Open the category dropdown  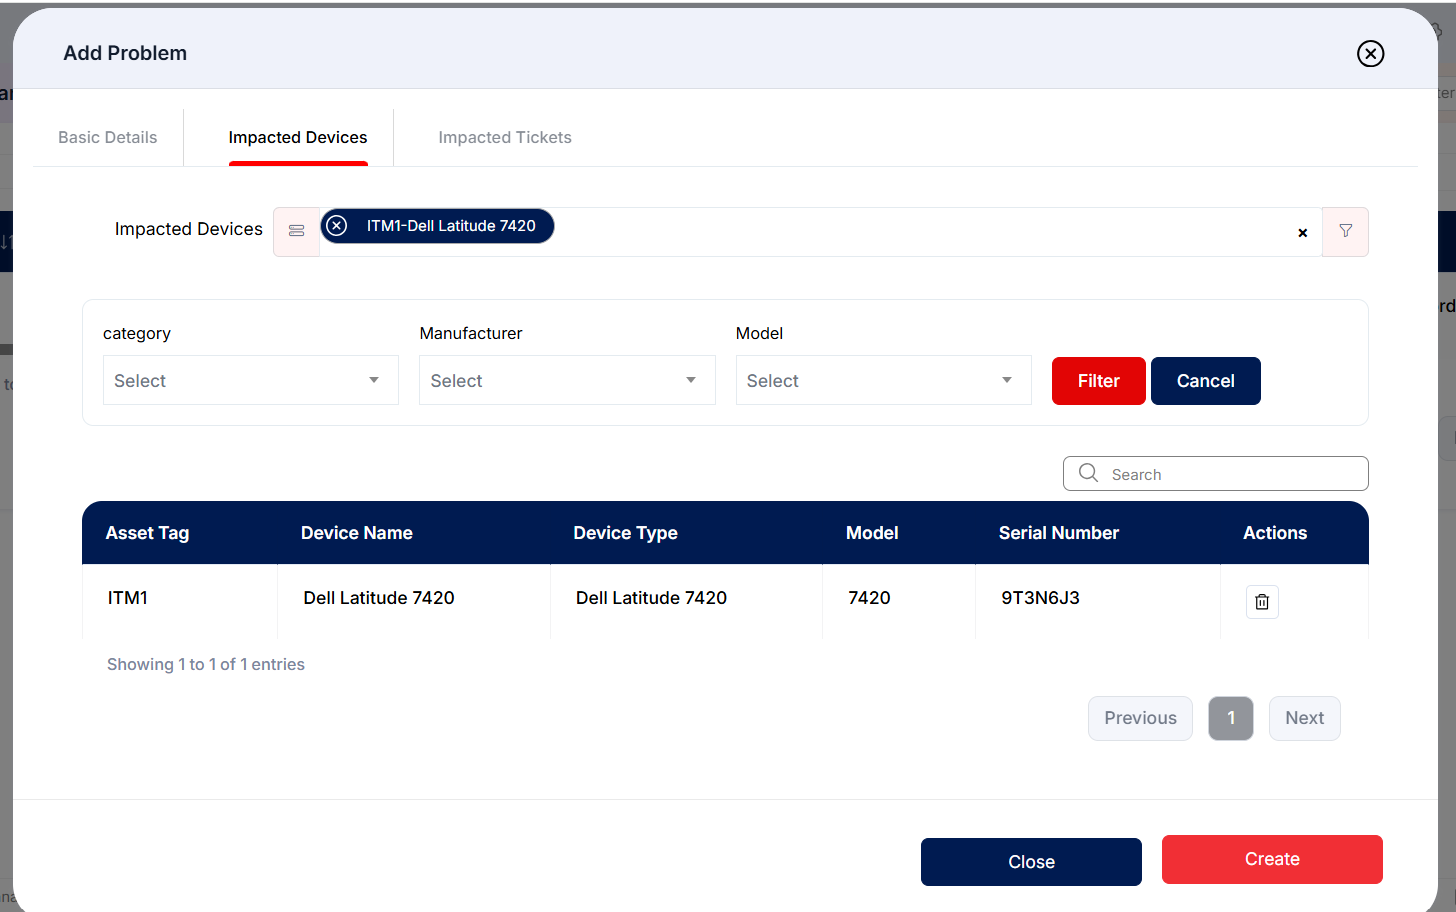(x=251, y=380)
